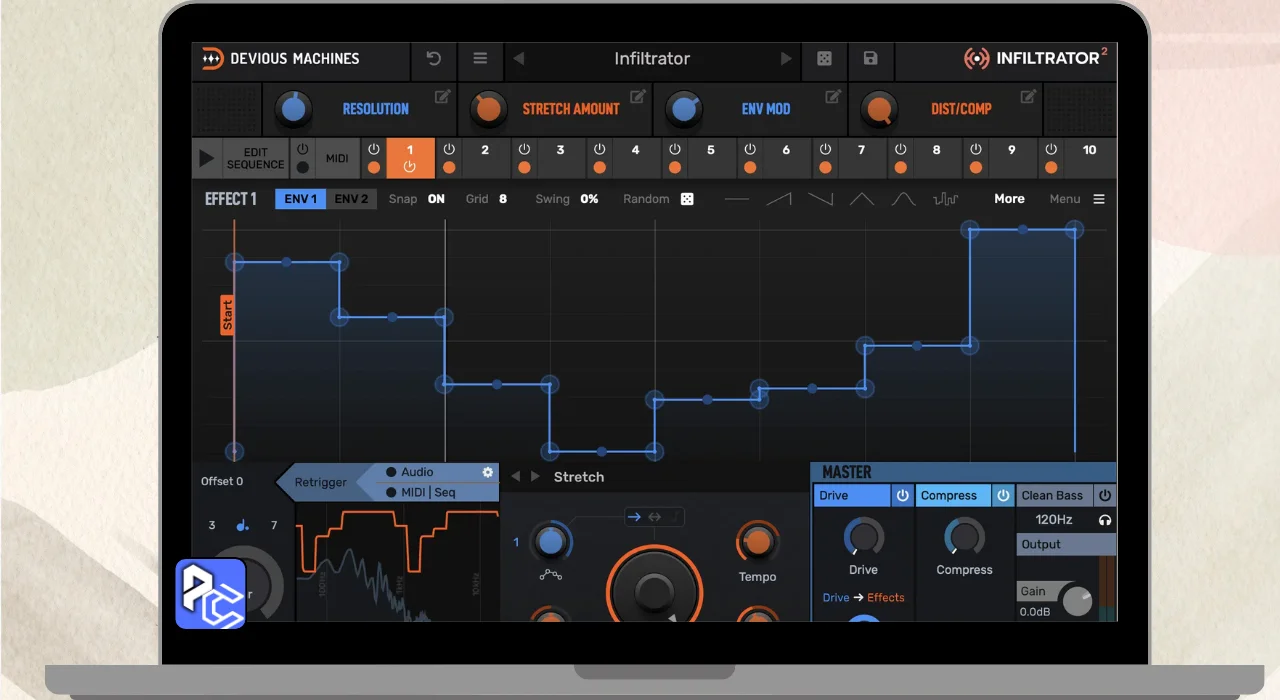Click More for extra envelope shapes
The image size is (1280, 700).
coord(1009,199)
